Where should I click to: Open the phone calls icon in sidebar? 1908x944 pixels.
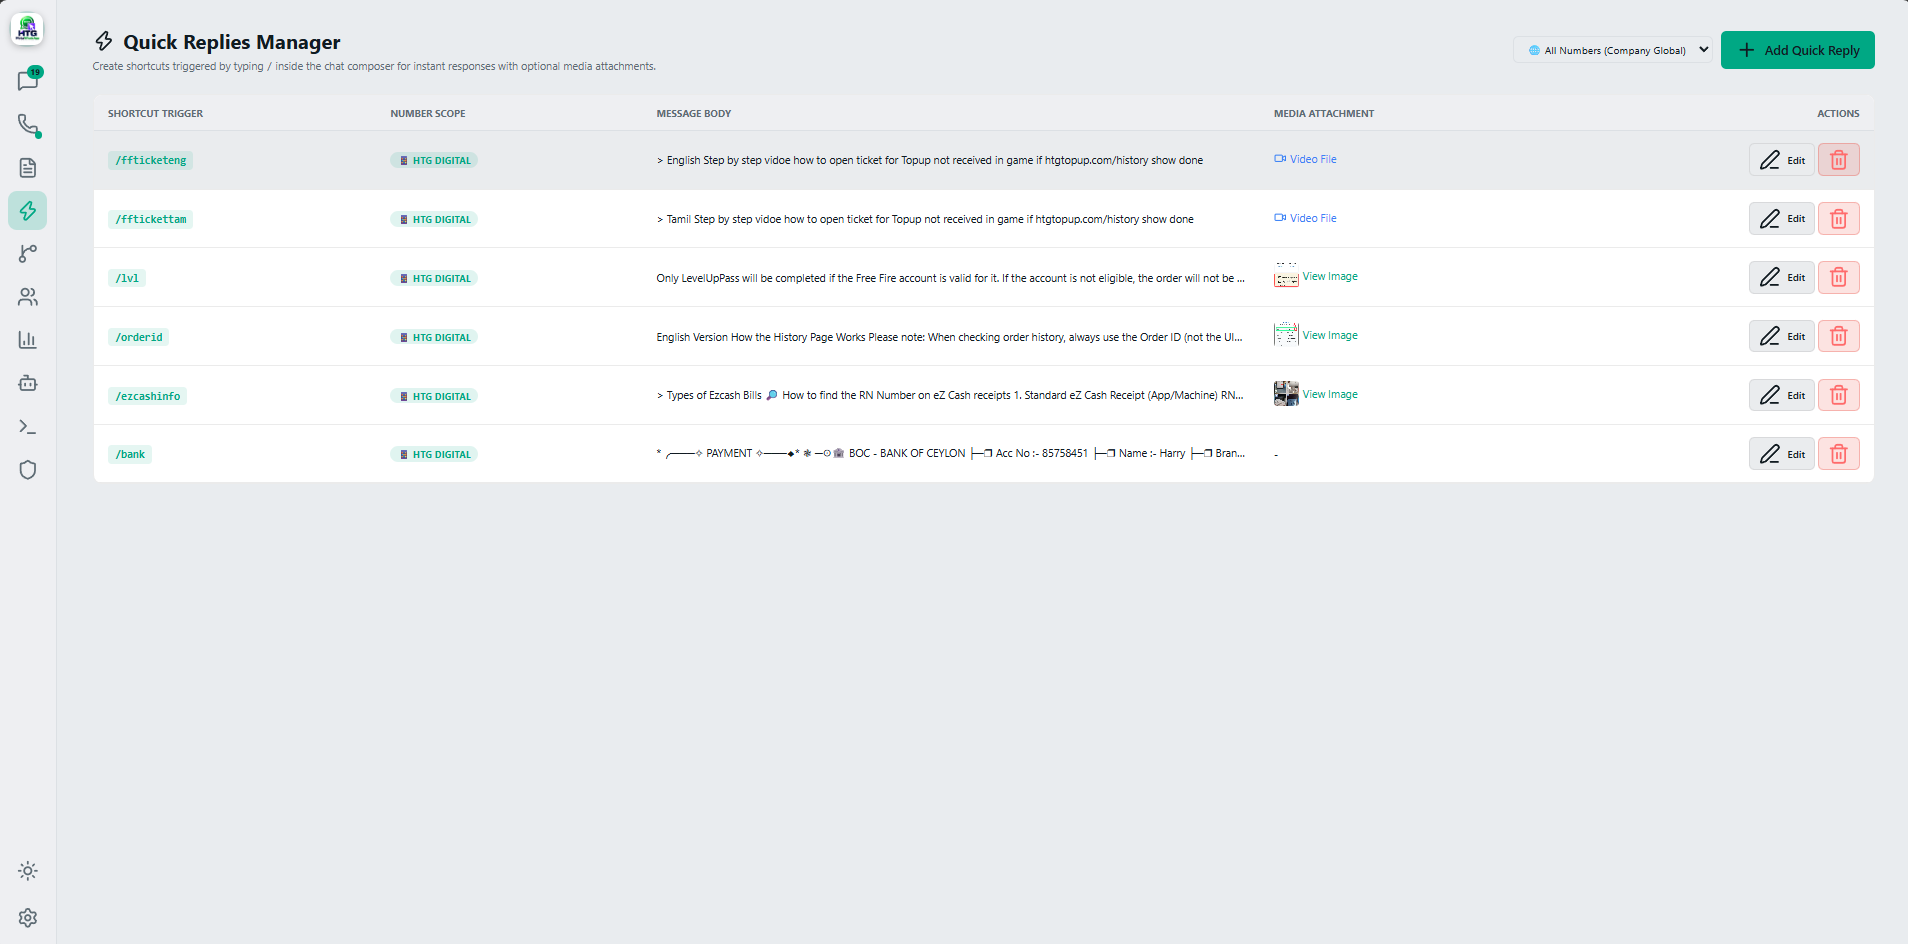point(28,125)
